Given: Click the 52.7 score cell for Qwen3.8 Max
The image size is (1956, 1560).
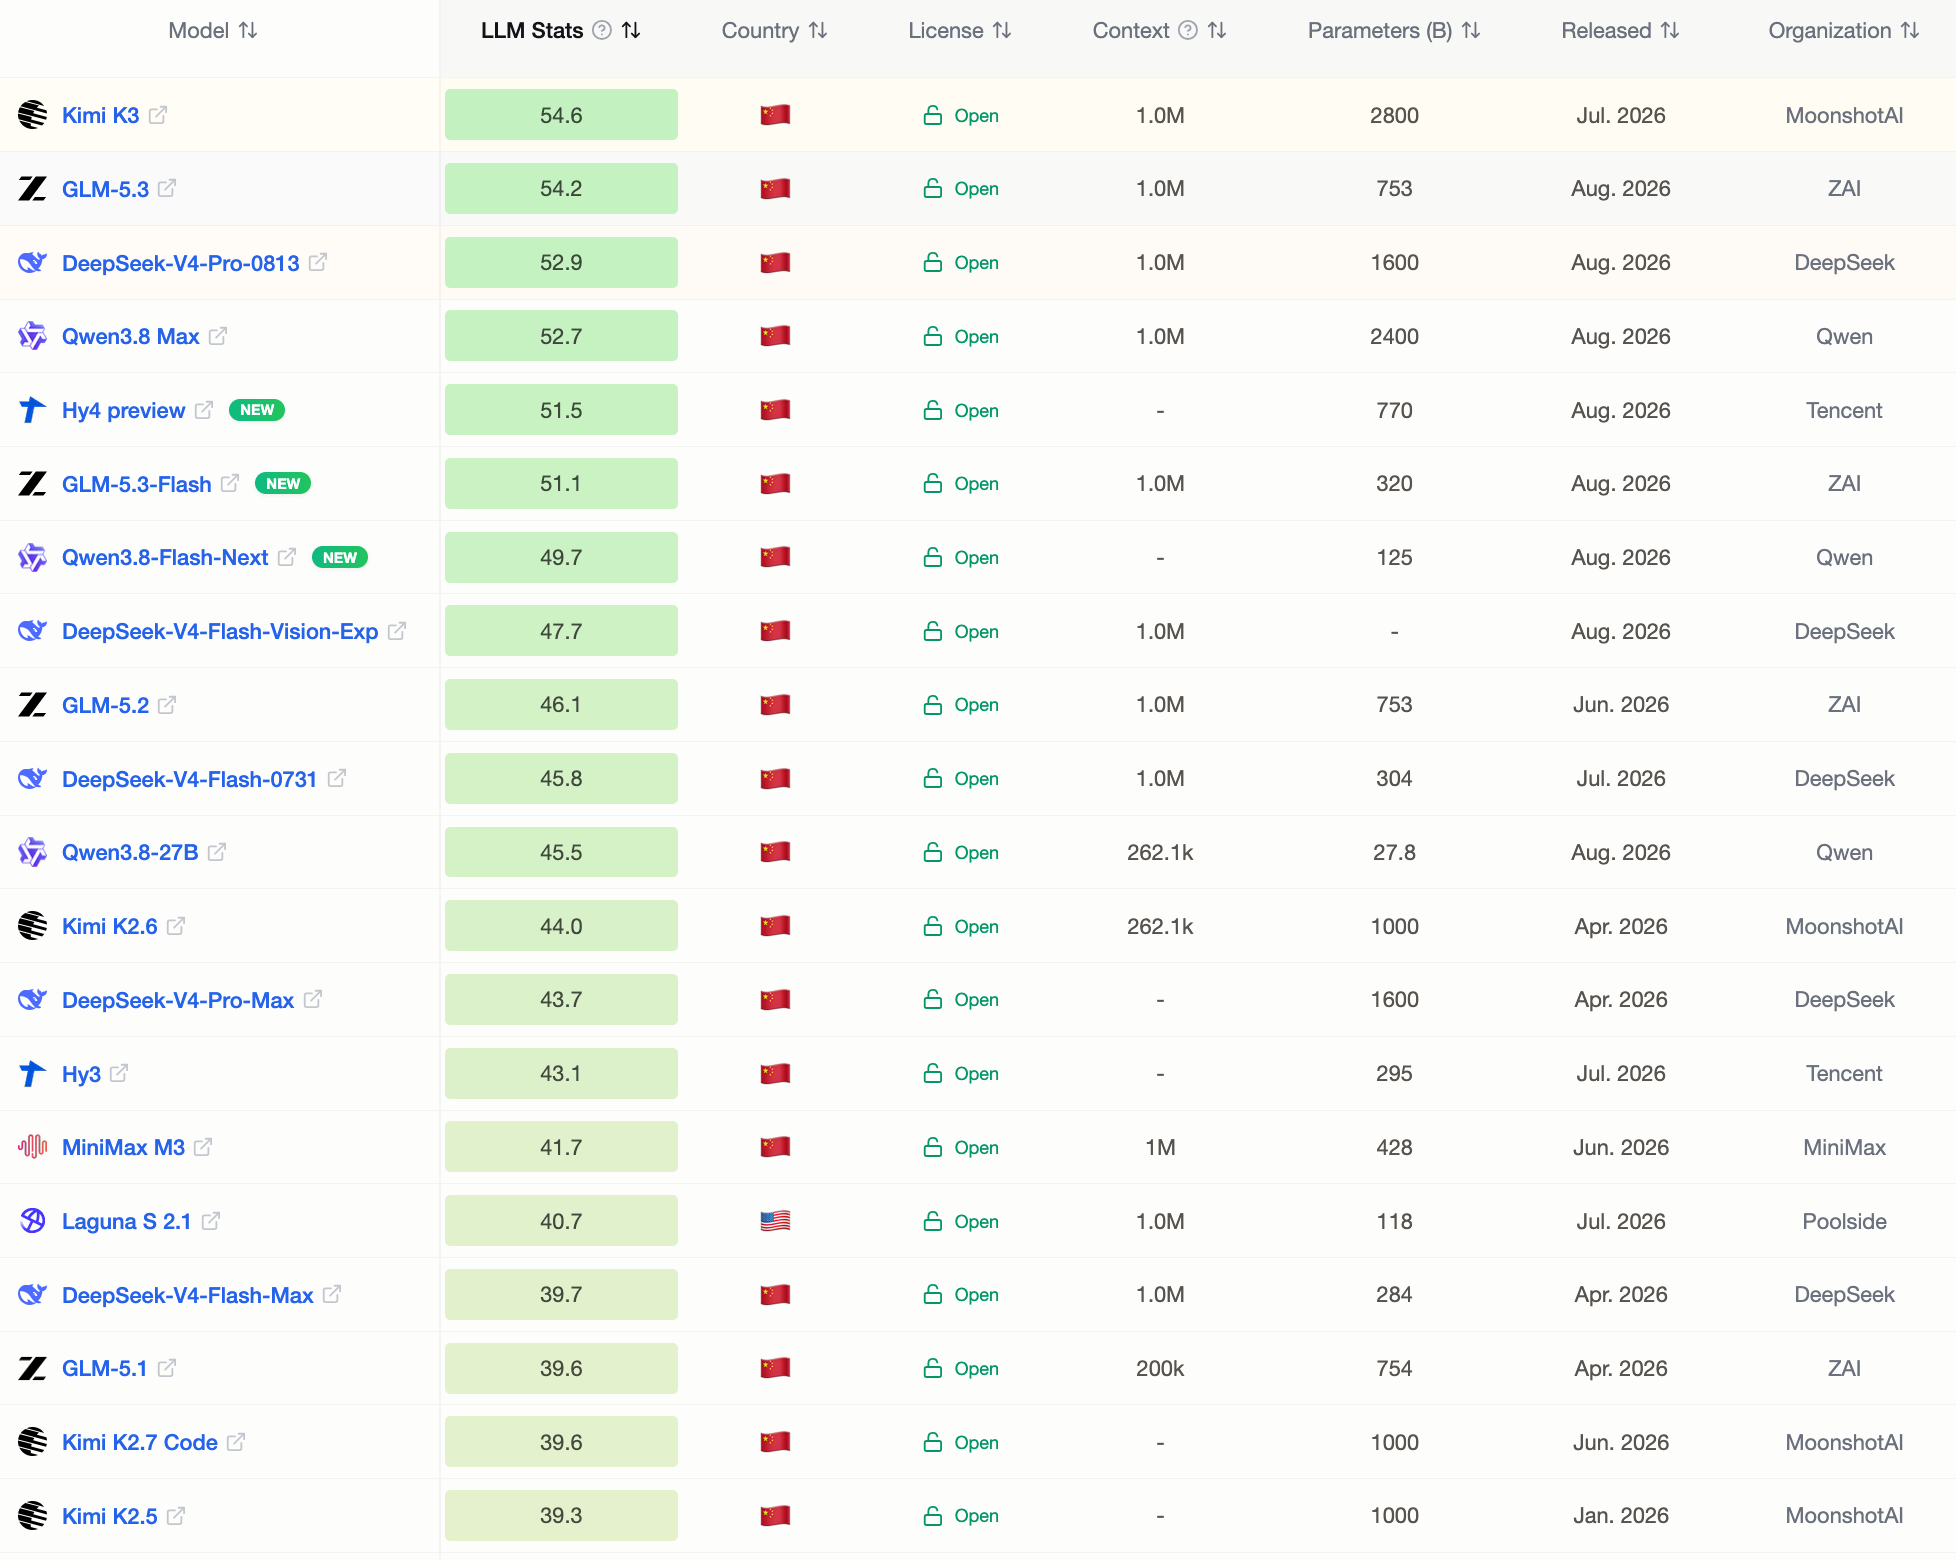Looking at the screenshot, I should [x=561, y=336].
